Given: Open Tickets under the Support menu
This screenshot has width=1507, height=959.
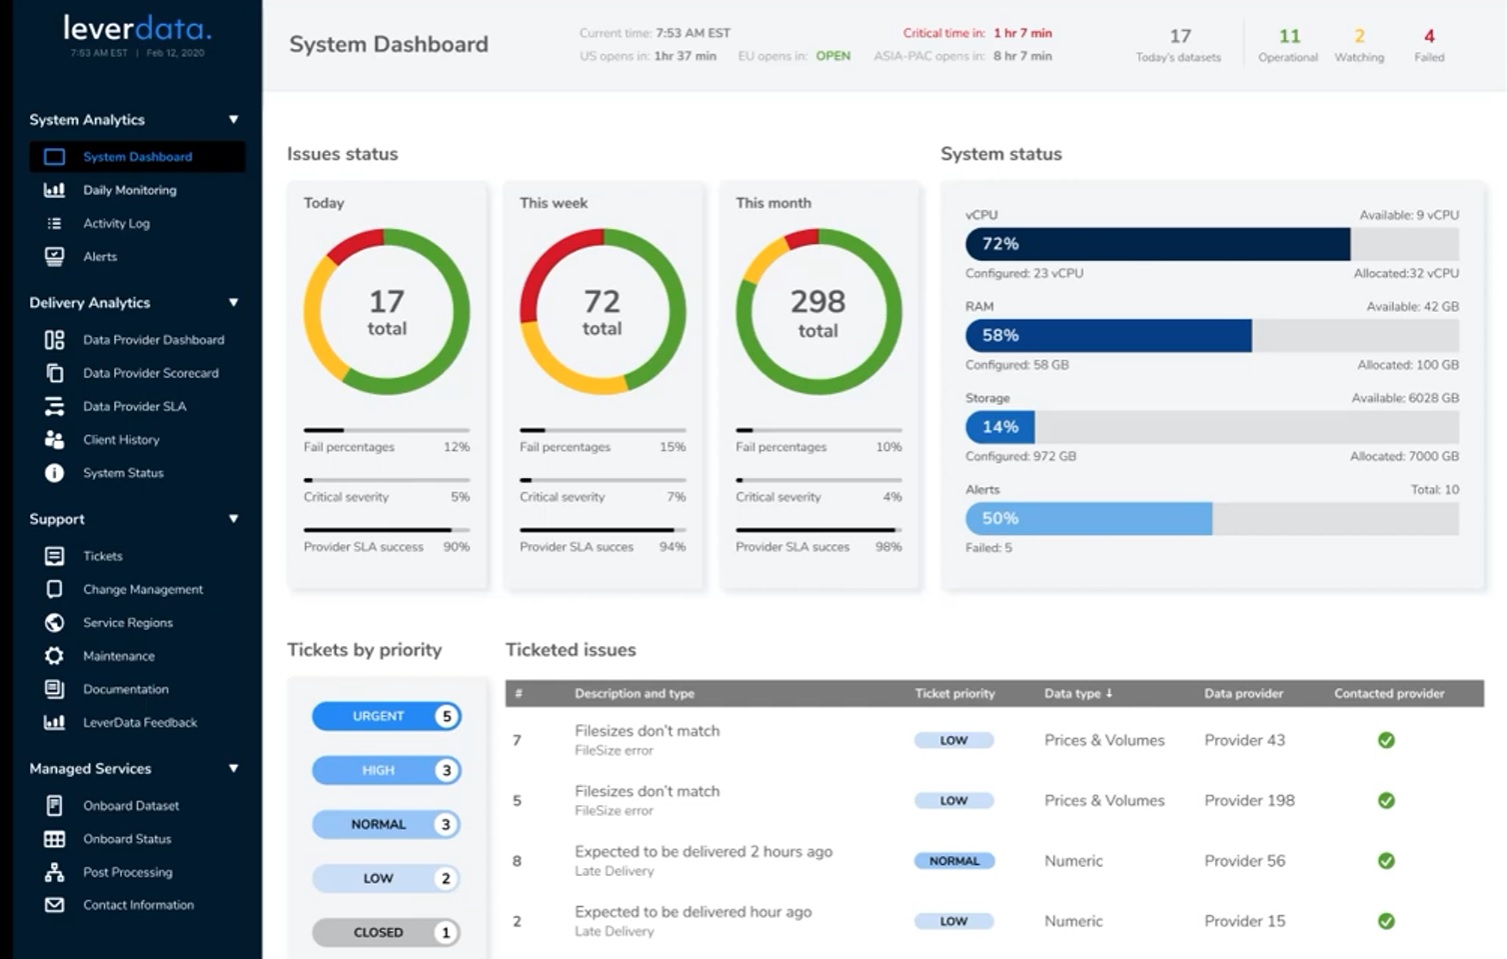Looking at the screenshot, I should tap(104, 556).
